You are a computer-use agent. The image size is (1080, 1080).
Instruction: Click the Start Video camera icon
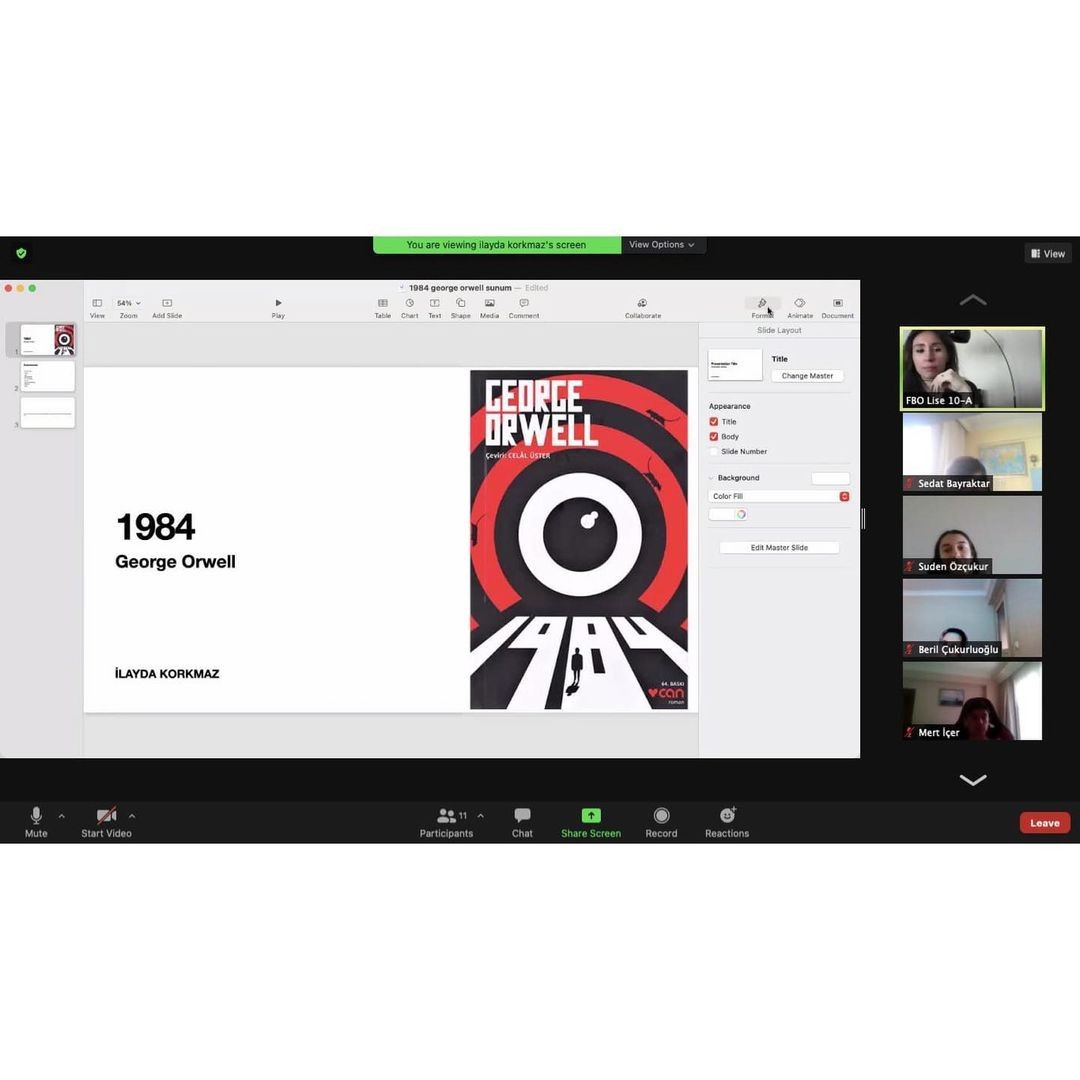pyautogui.click(x=106, y=816)
